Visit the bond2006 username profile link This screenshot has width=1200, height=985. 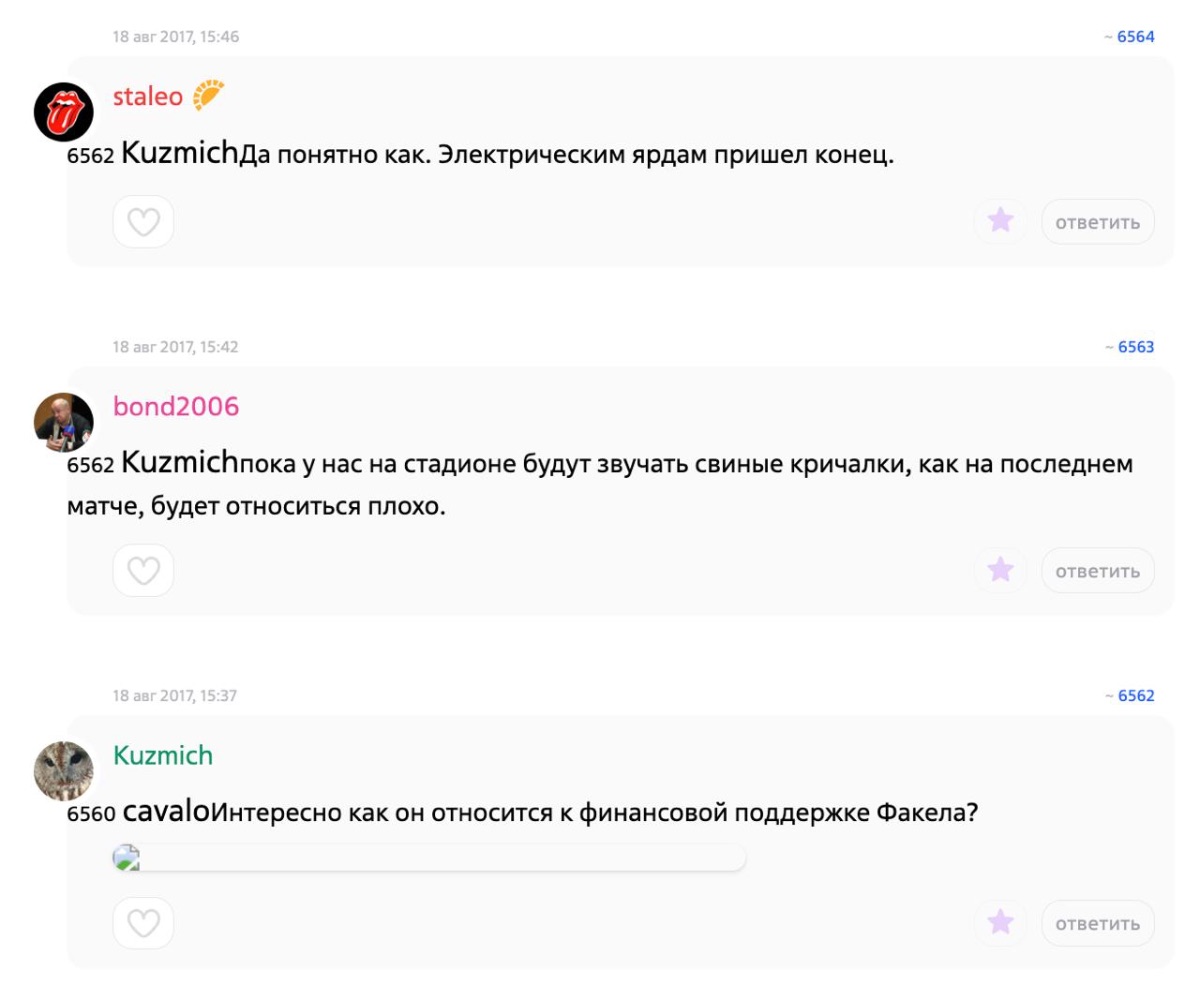pyautogui.click(x=176, y=406)
